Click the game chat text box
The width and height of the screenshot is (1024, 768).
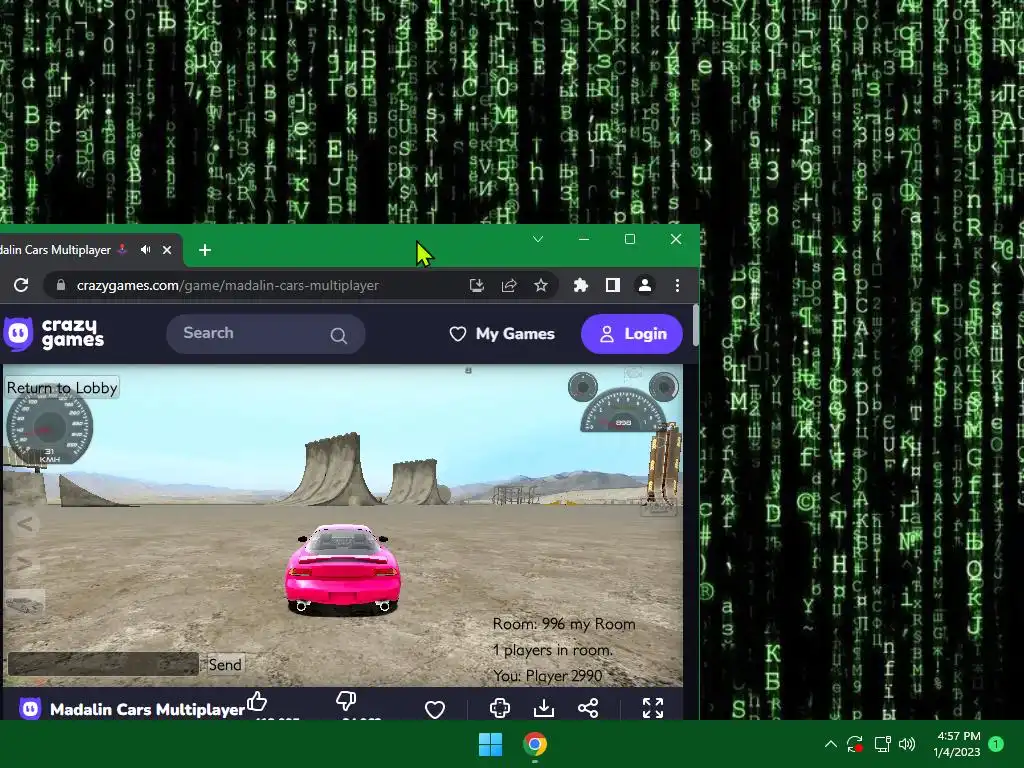coord(103,664)
